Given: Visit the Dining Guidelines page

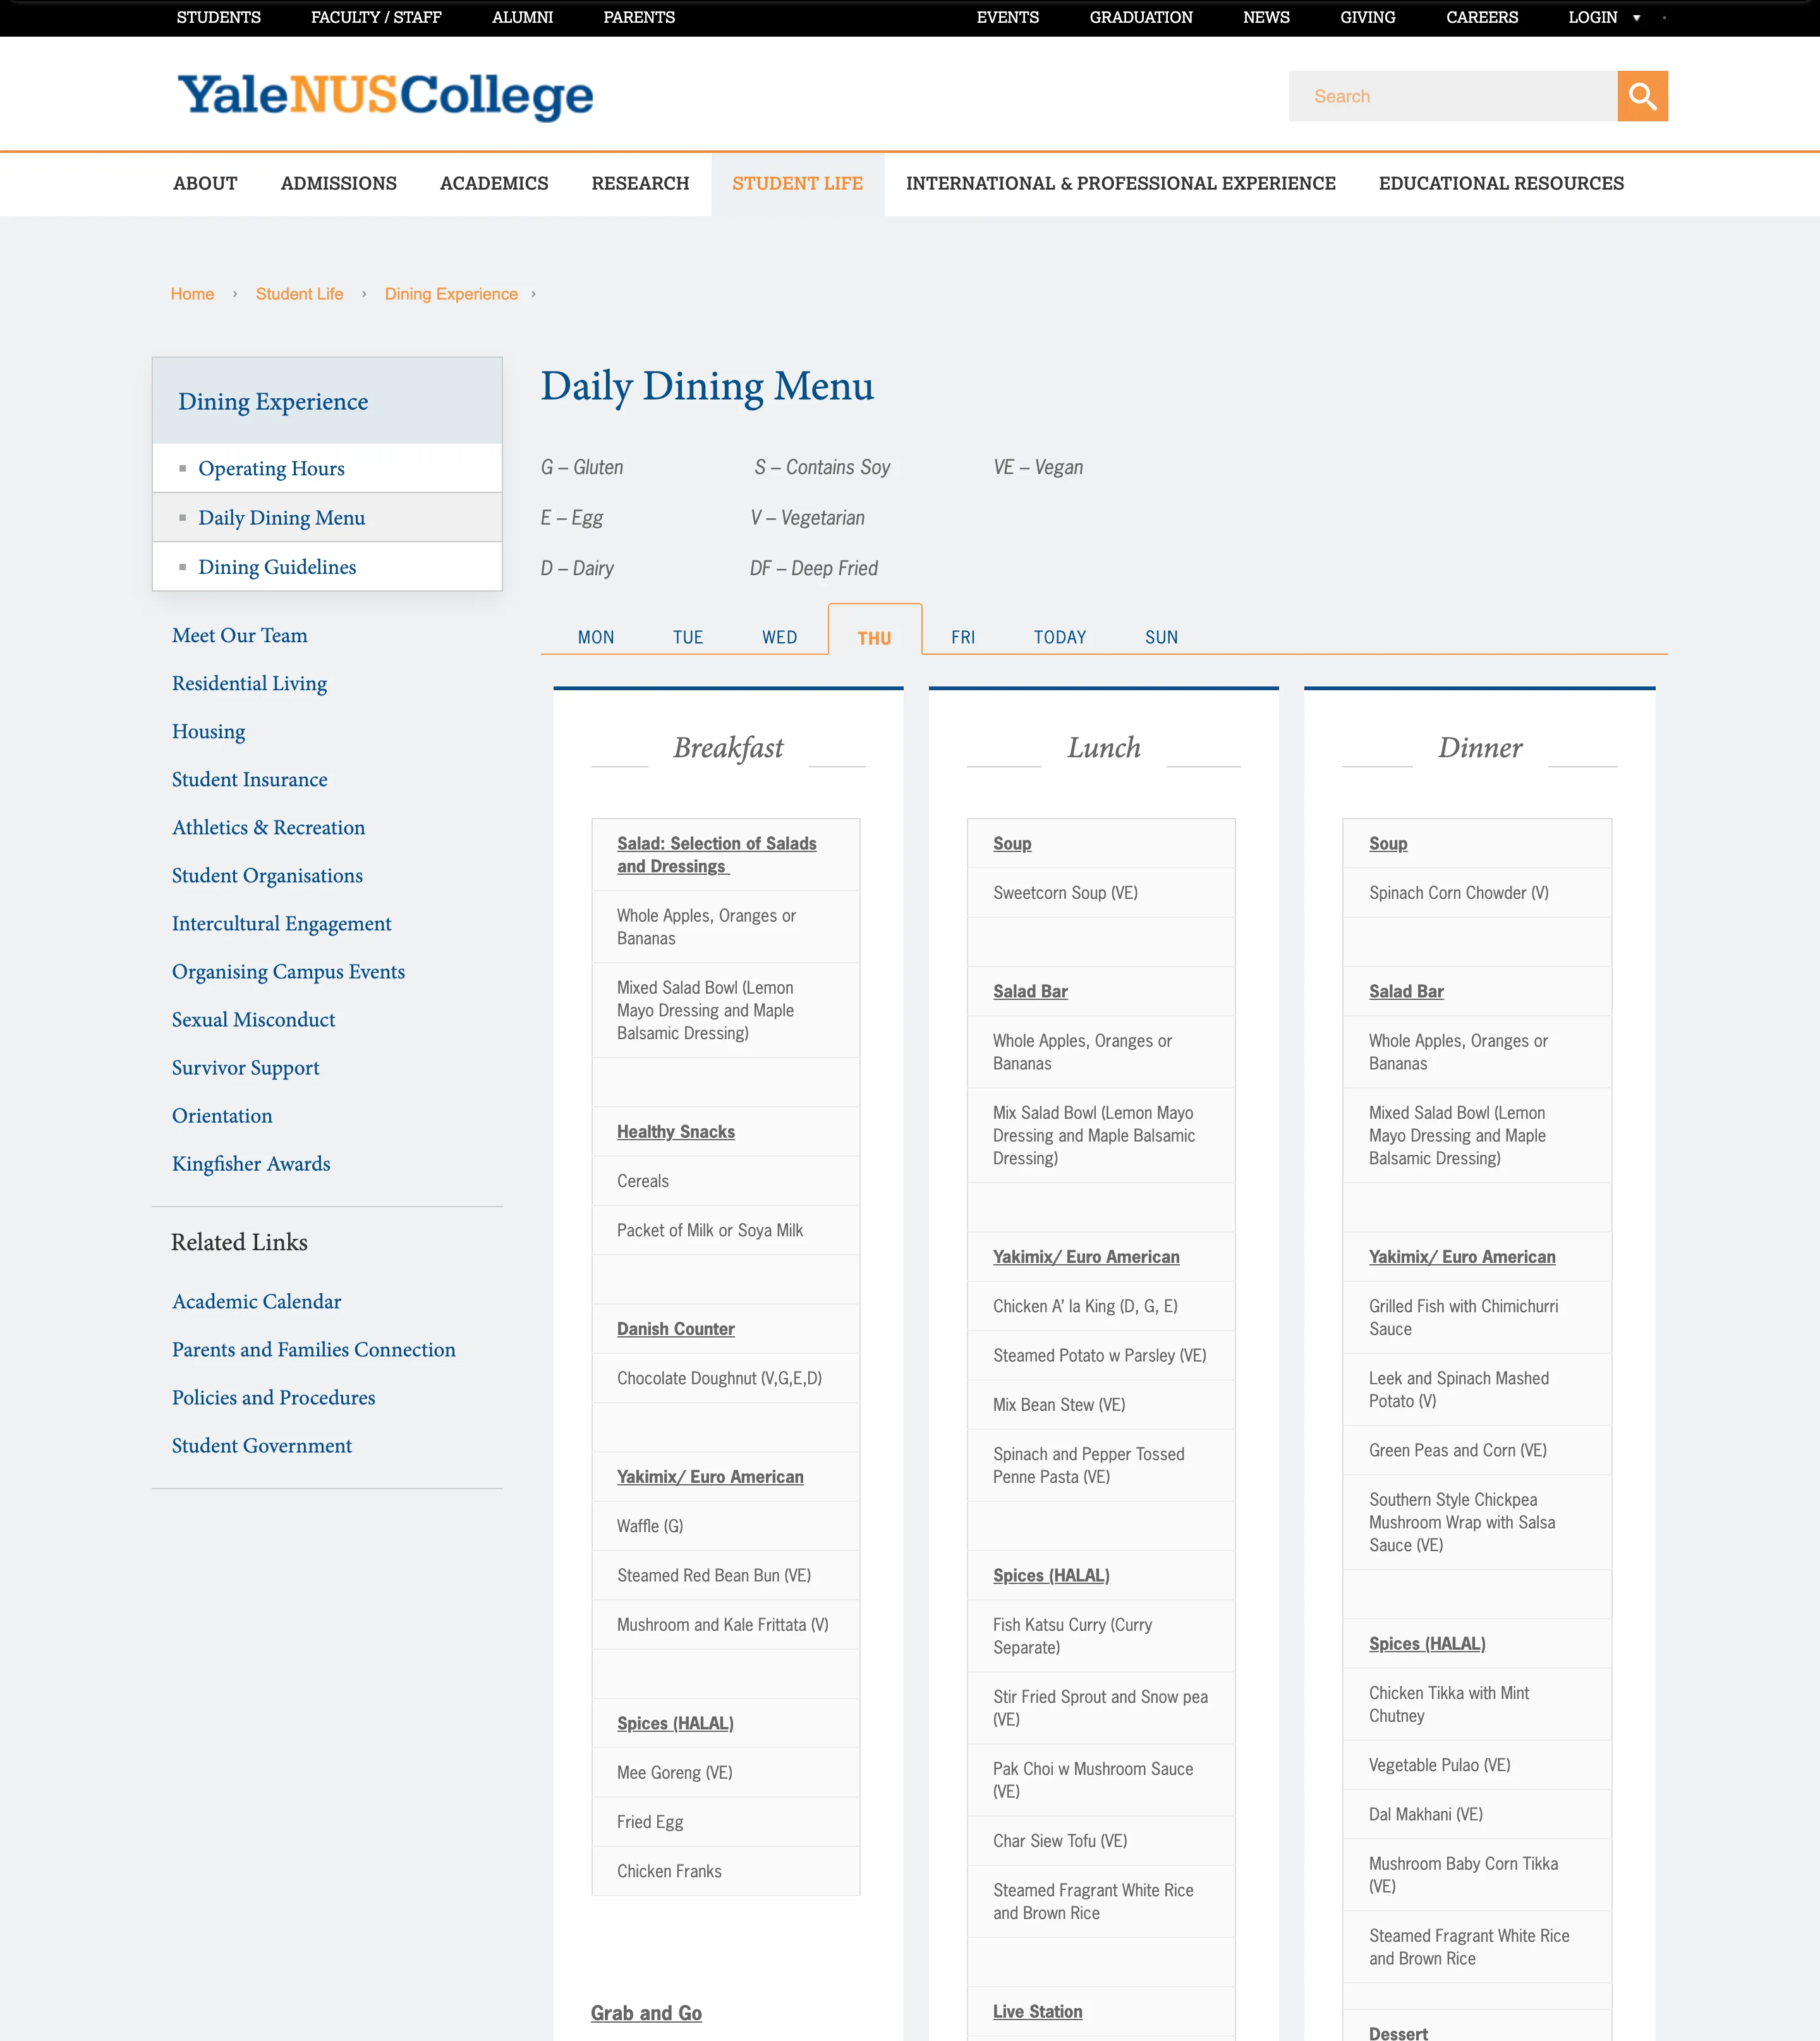Looking at the screenshot, I should [x=277, y=566].
